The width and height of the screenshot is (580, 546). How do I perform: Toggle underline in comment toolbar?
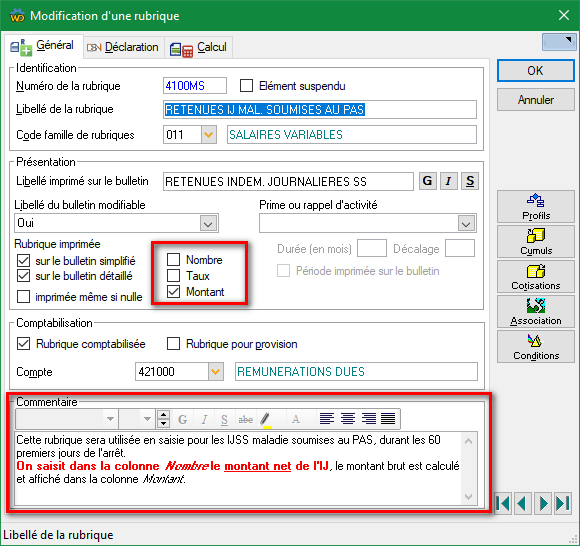(224, 419)
